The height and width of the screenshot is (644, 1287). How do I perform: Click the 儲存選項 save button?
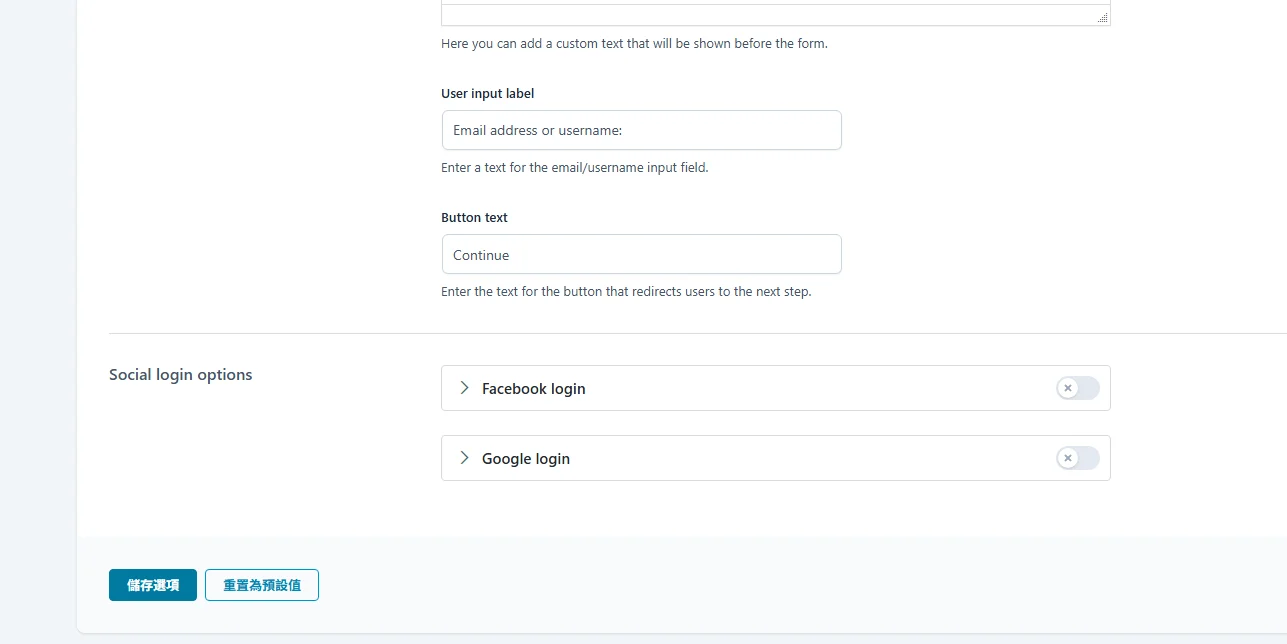point(153,585)
